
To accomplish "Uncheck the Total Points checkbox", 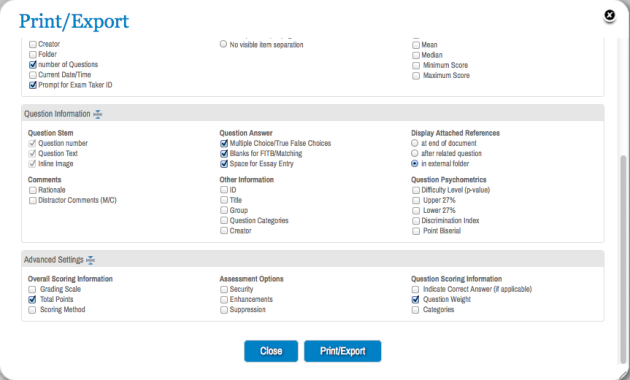I will [32, 300].
